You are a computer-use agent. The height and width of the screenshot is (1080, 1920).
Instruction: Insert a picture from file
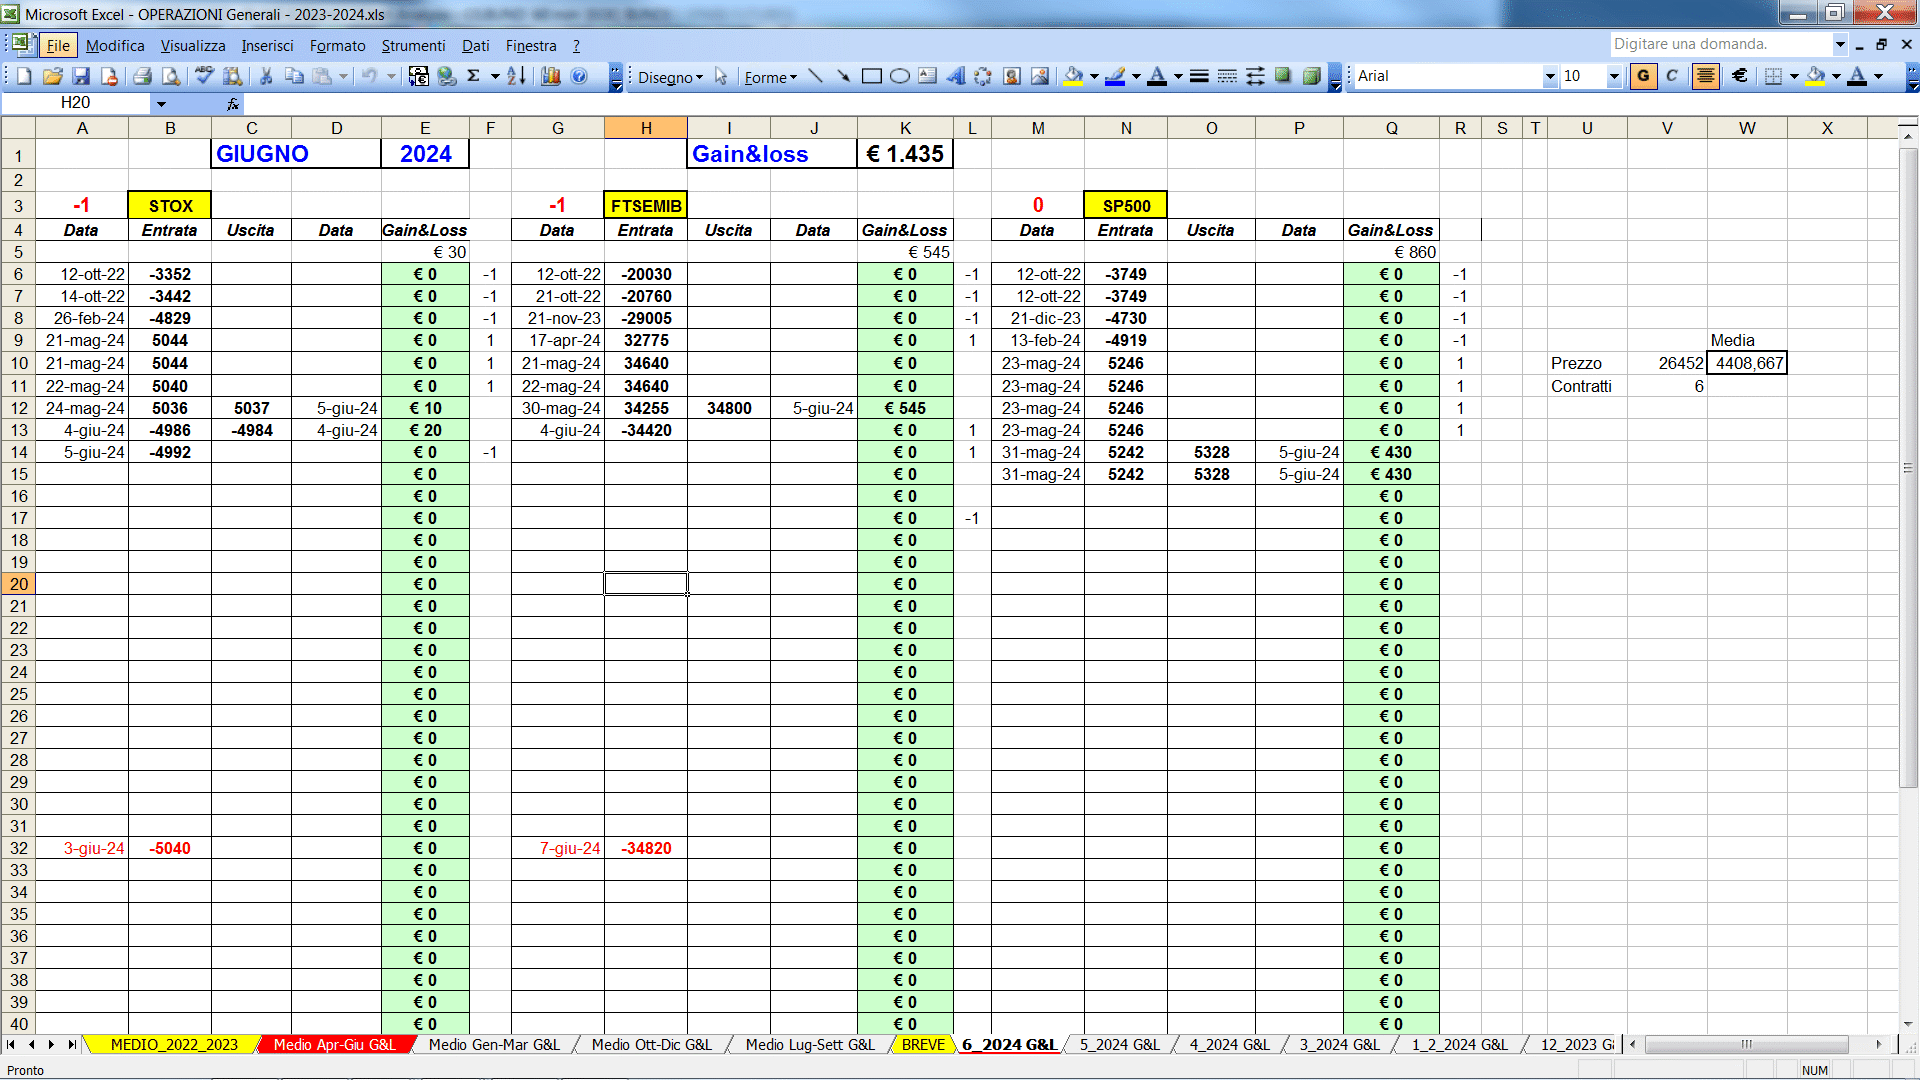point(1040,76)
